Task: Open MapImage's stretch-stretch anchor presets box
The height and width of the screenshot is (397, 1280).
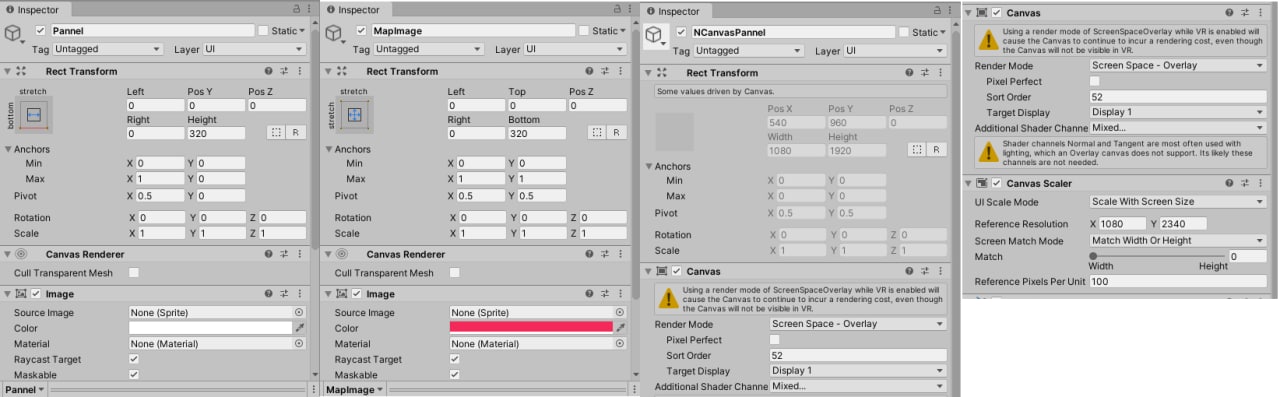Action: click(x=354, y=115)
